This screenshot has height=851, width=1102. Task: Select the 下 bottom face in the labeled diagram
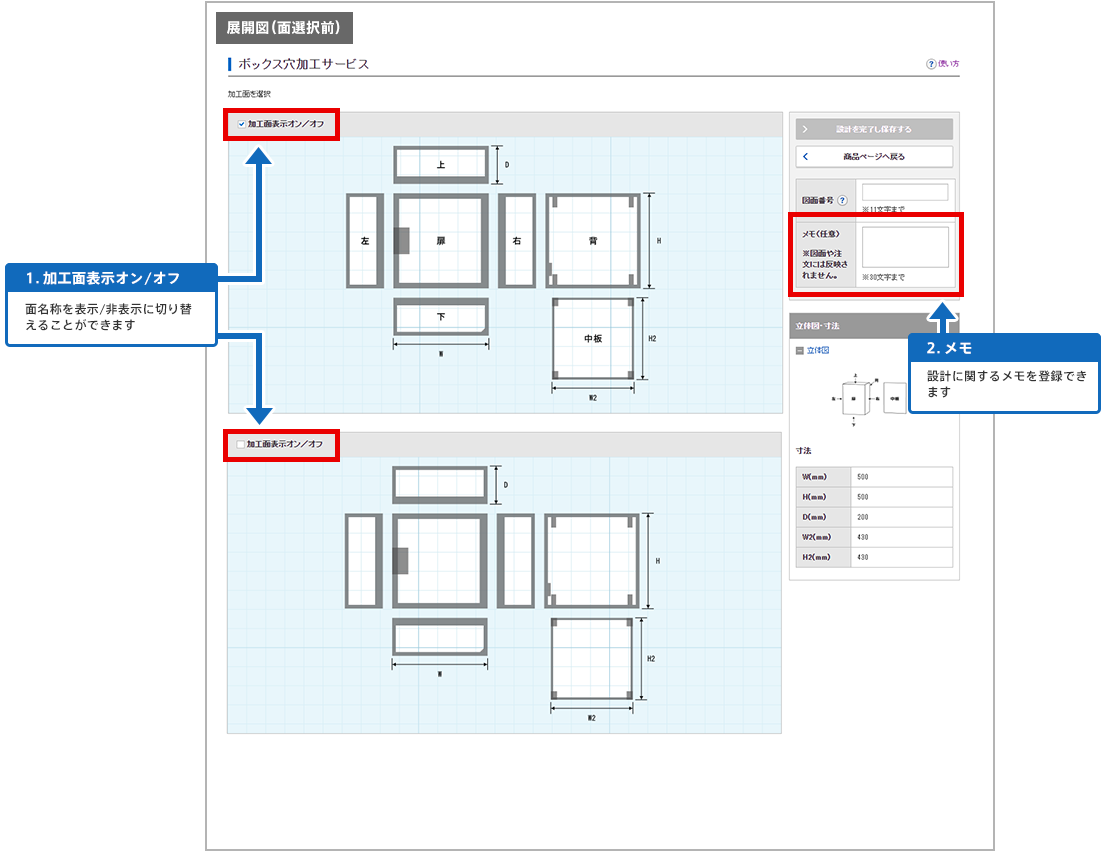click(441, 316)
